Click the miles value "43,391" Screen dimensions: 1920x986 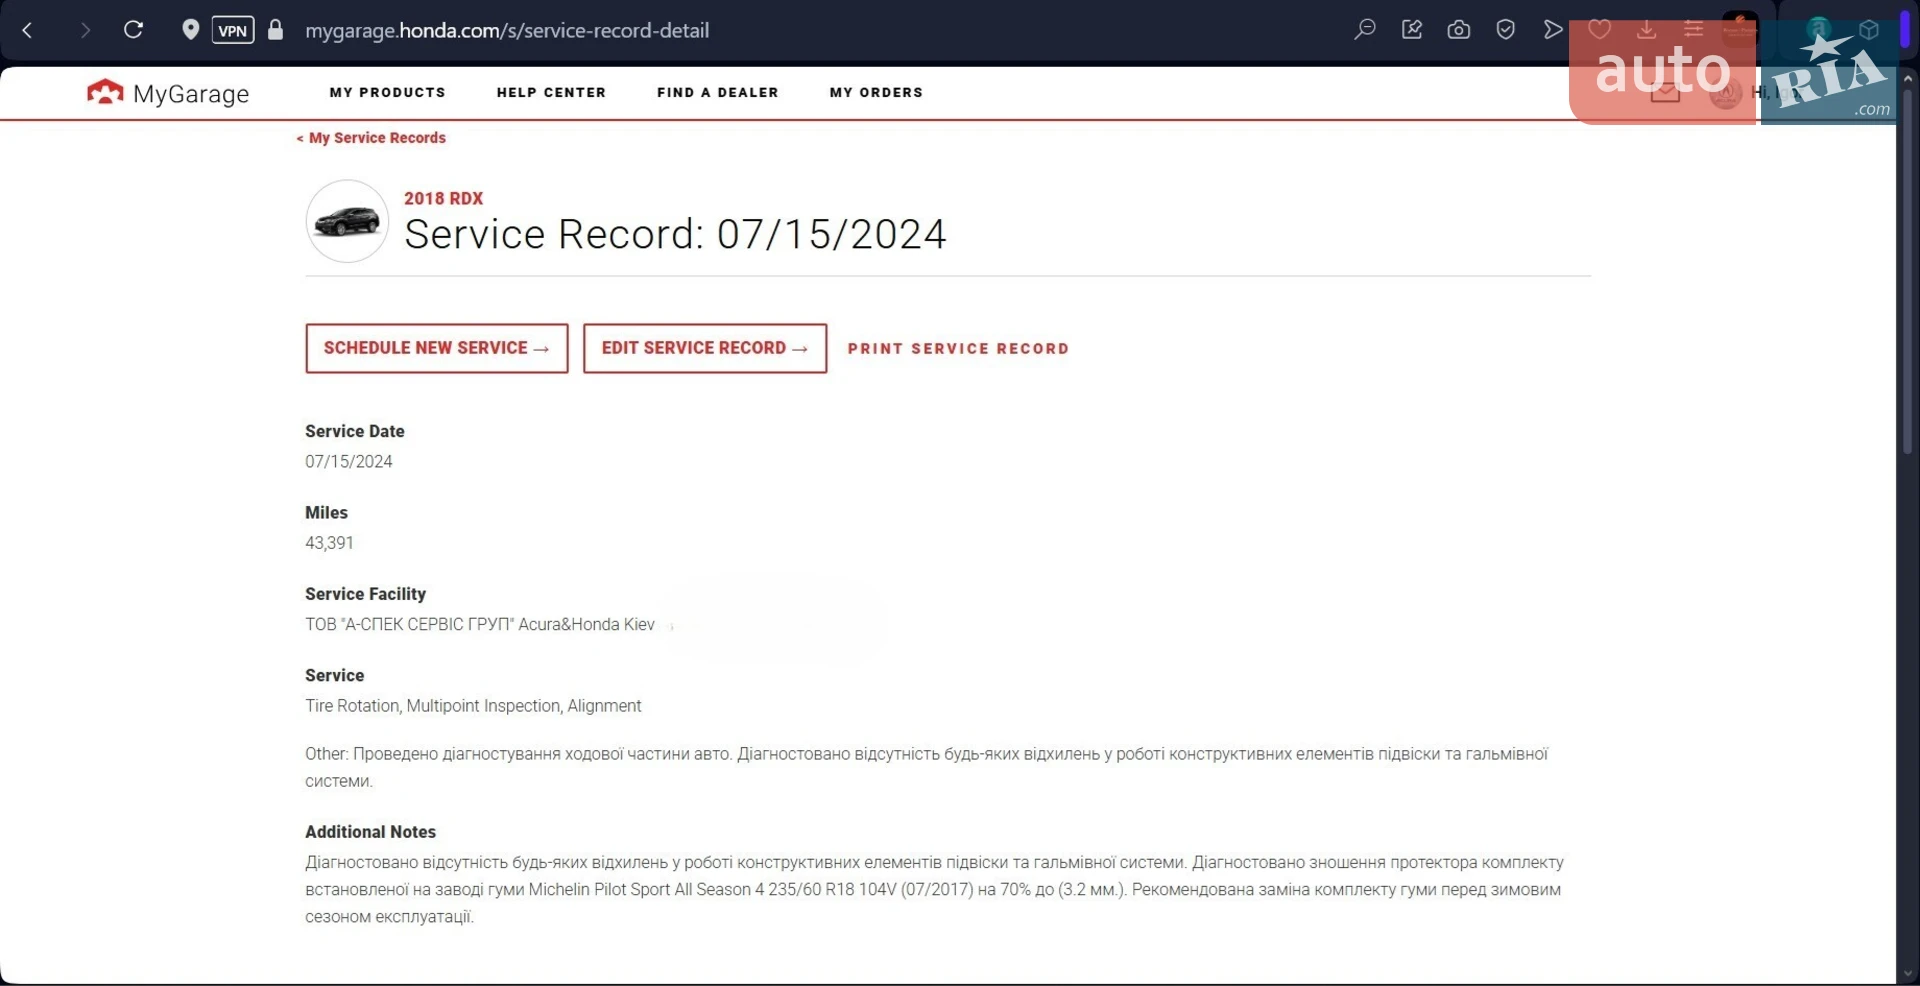click(330, 543)
